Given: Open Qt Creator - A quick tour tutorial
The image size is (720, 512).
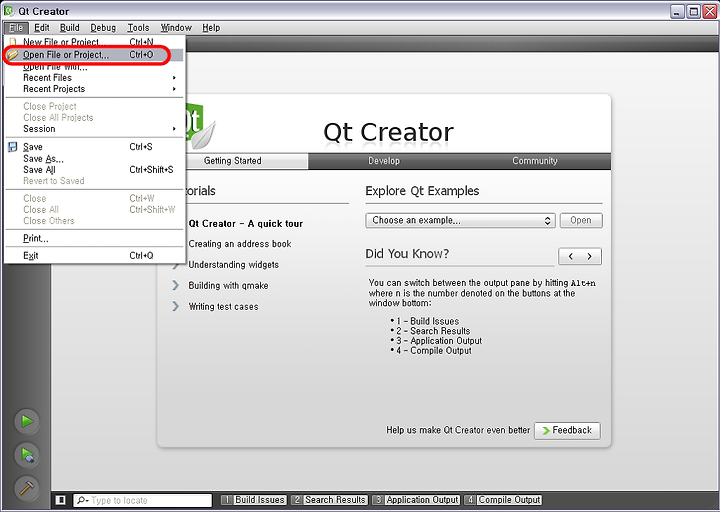Looking at the screenshot, I should pyautogui.click(x=246, y=224).
